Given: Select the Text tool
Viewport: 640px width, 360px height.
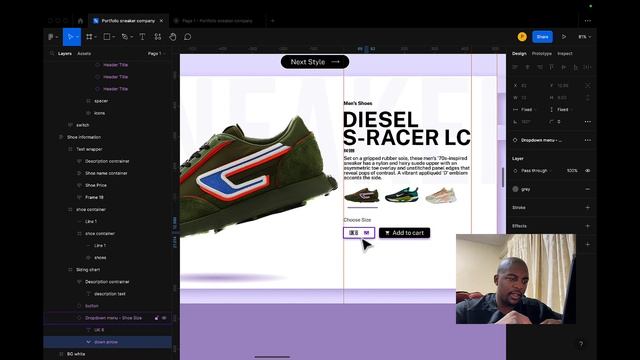Looking at the screenshot, I should pos(142,37).
